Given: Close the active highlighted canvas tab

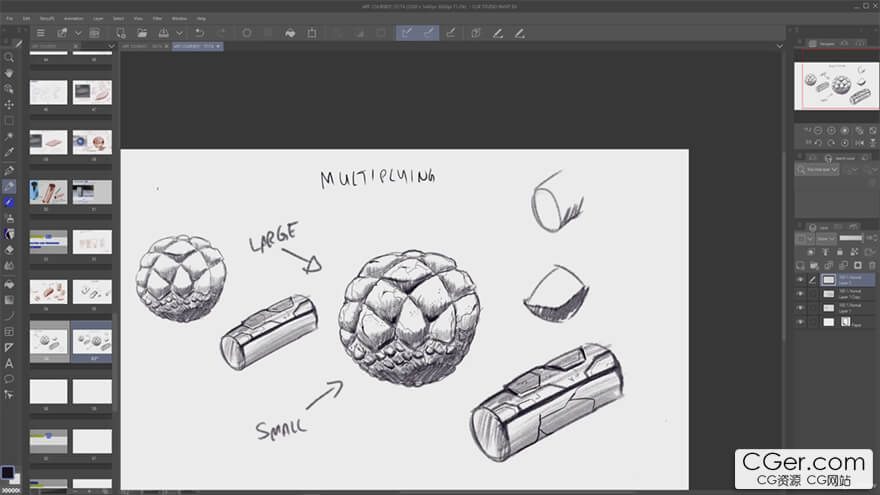Looking at the screenshot, I should 218,46.
